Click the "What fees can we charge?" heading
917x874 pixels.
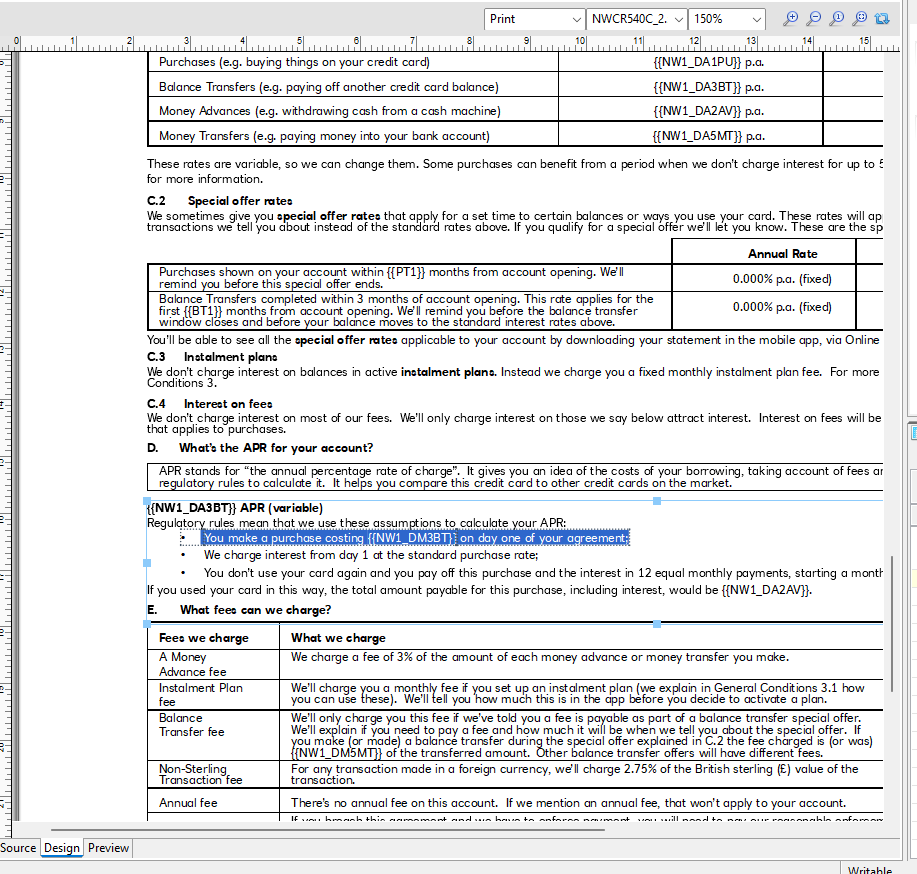[255, 610]
